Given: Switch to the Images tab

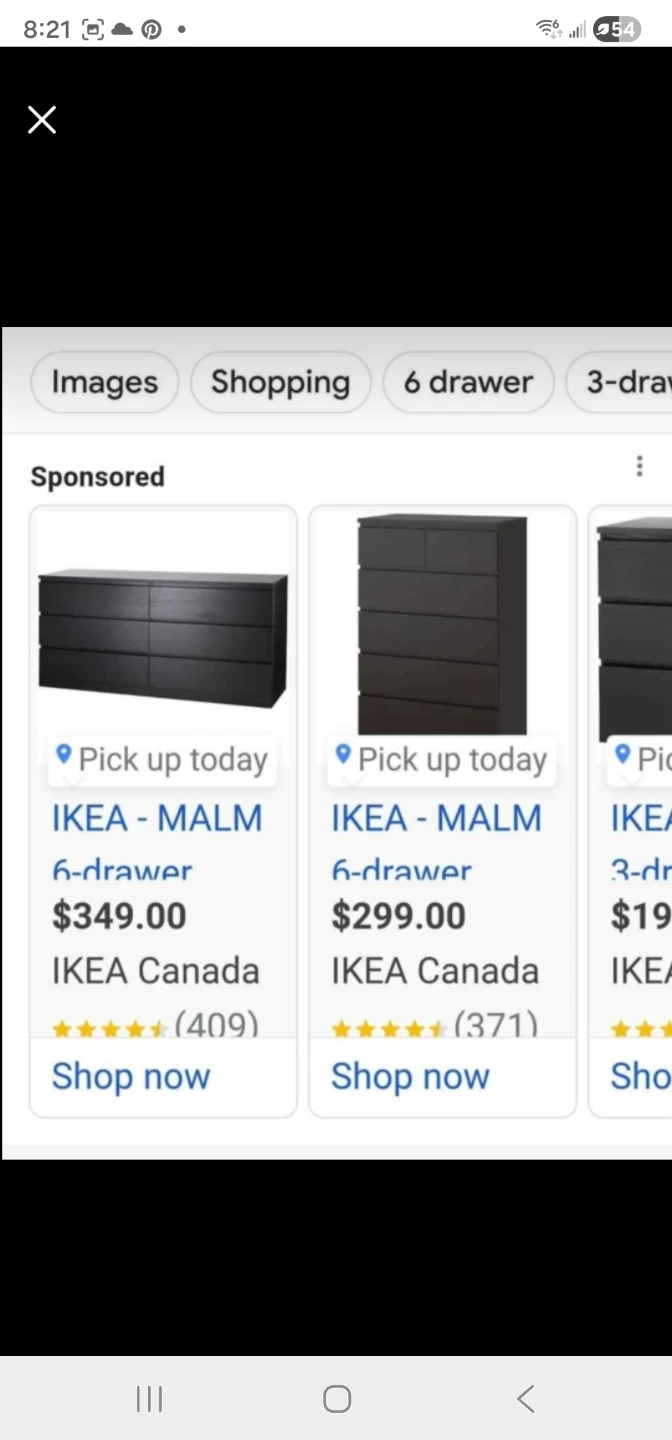Looking at the screenshot, I should tap(104, 382).
